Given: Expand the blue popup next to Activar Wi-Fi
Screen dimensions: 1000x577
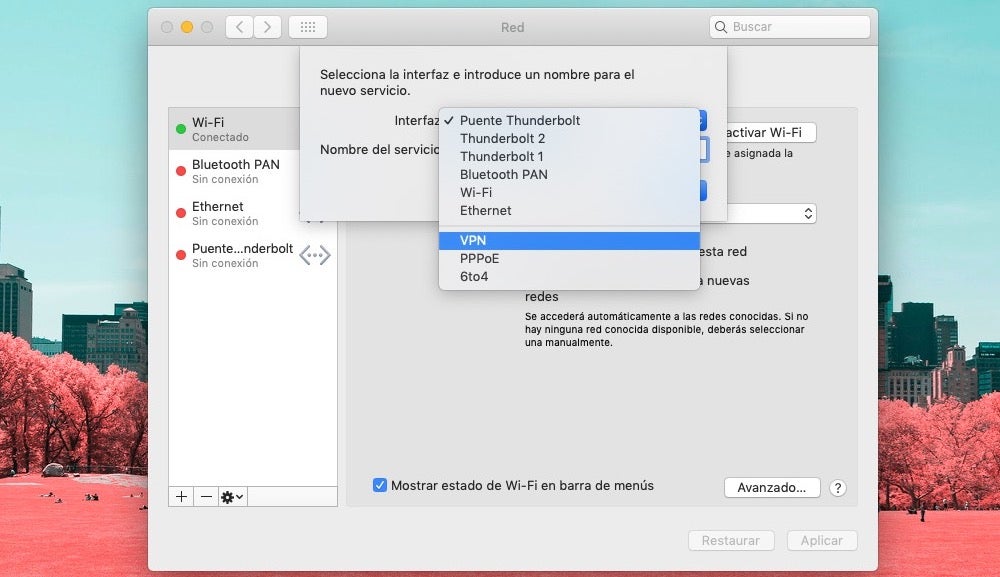Looking at the screenshot, I should point(703,119).
